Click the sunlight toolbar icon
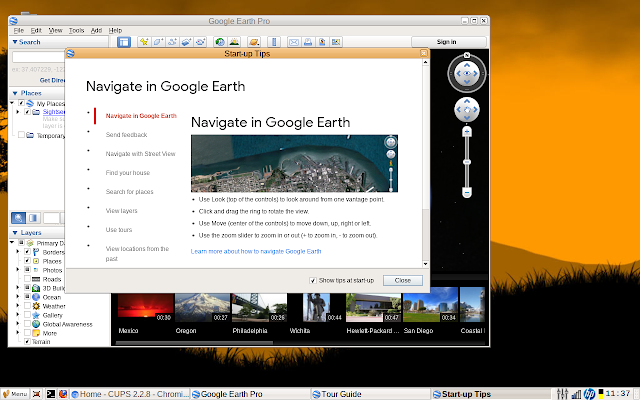Image resolution: width=640 pixels, height=400 pixels. point(234,42)
